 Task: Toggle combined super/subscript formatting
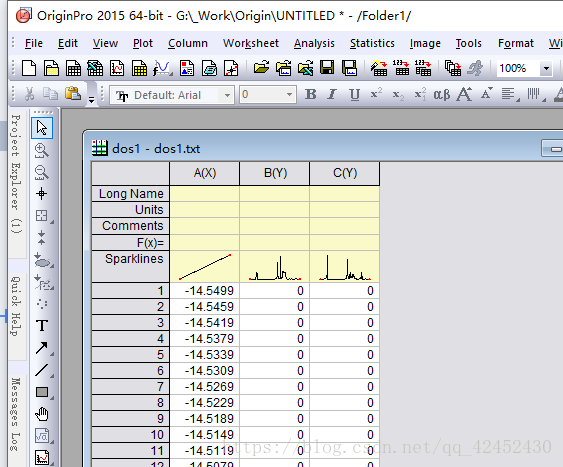[x=420, y=94]
